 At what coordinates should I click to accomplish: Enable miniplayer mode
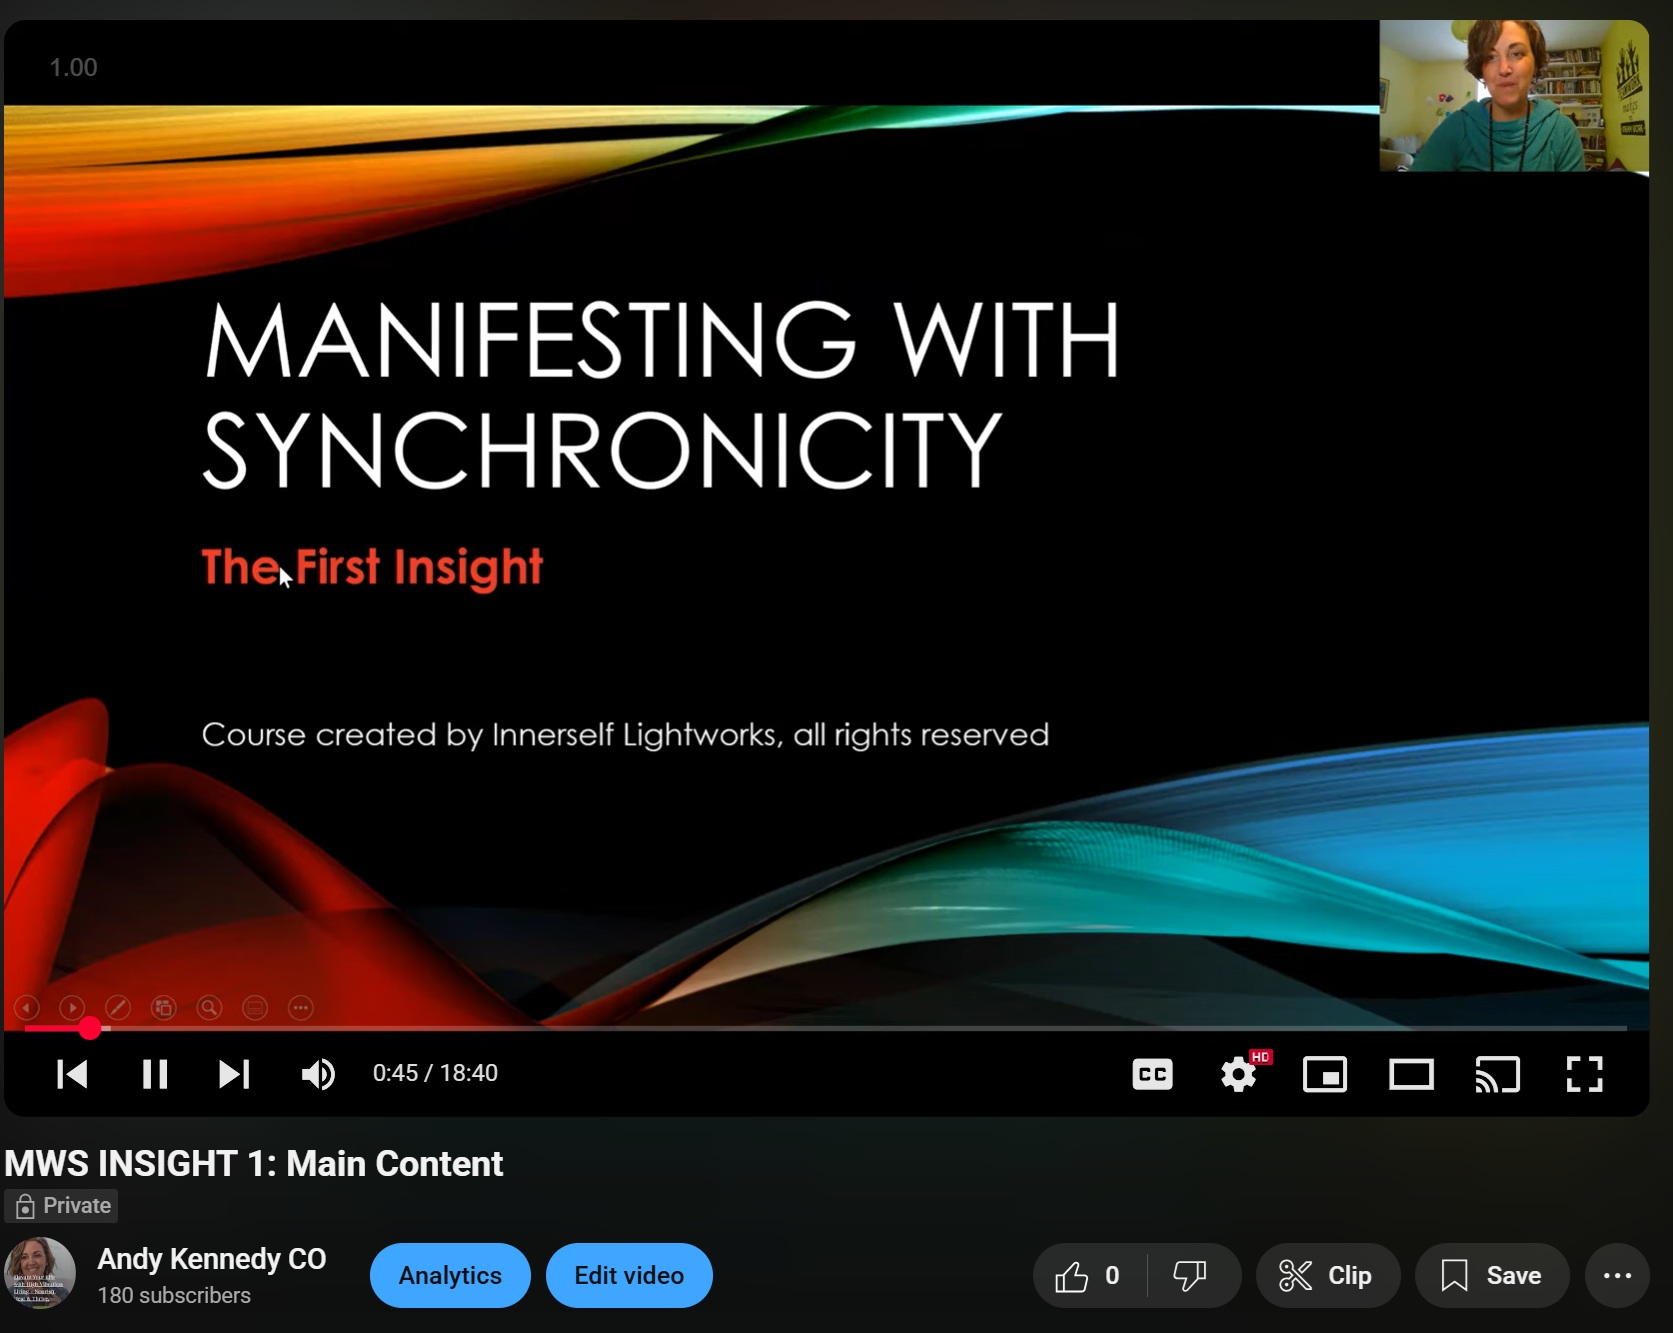1325,1075
